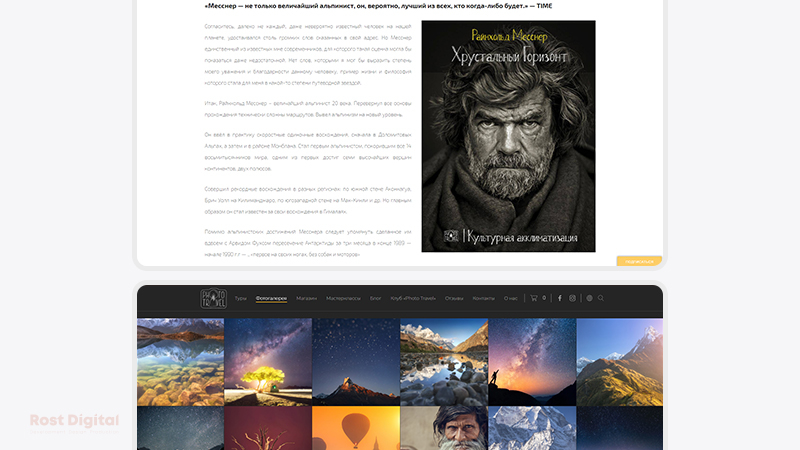Open the glowing yellow tree photo
The height and width of the screenshot is (450, 800).
pos(268,362)
